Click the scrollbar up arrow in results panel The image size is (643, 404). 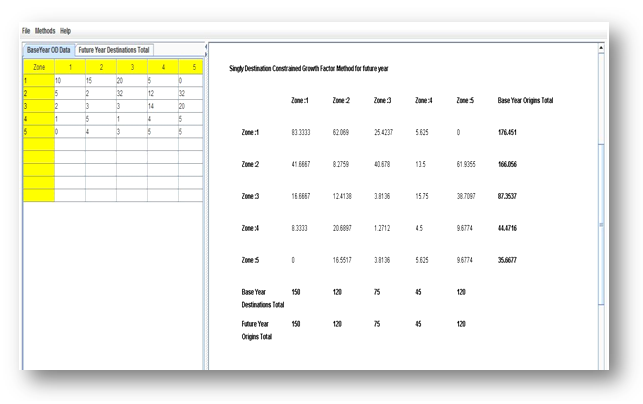(600, 48)
